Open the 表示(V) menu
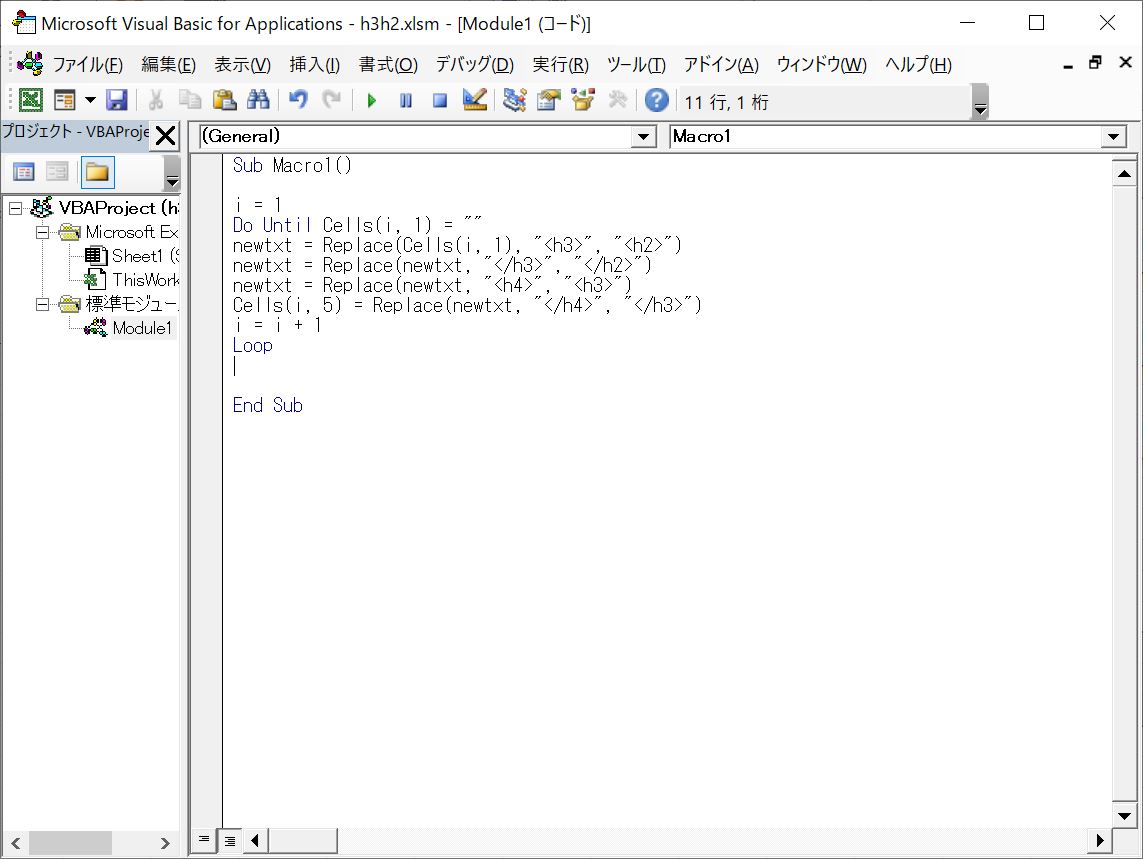 coord(242,65)
